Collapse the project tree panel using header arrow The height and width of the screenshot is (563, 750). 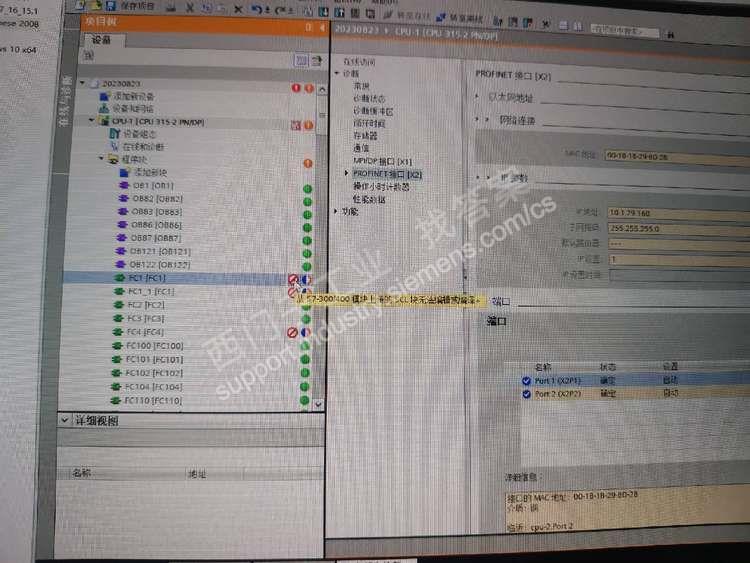coord(323,28)
